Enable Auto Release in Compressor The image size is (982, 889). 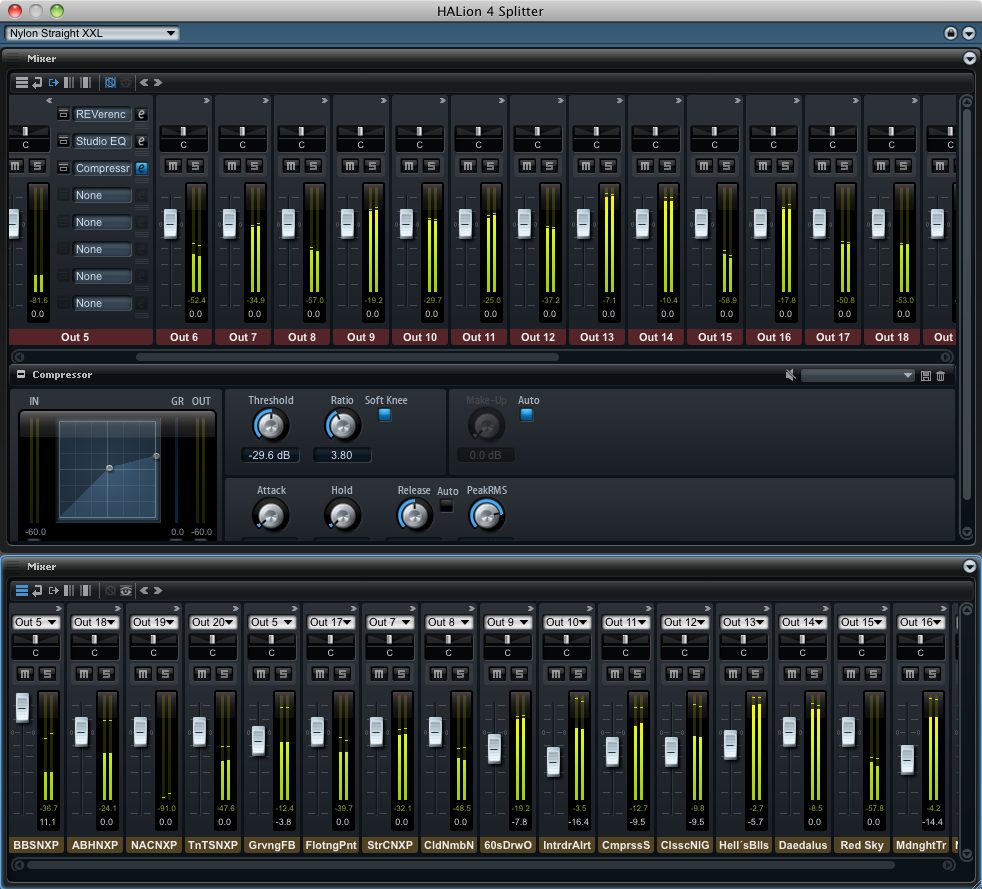click(446, 505)
